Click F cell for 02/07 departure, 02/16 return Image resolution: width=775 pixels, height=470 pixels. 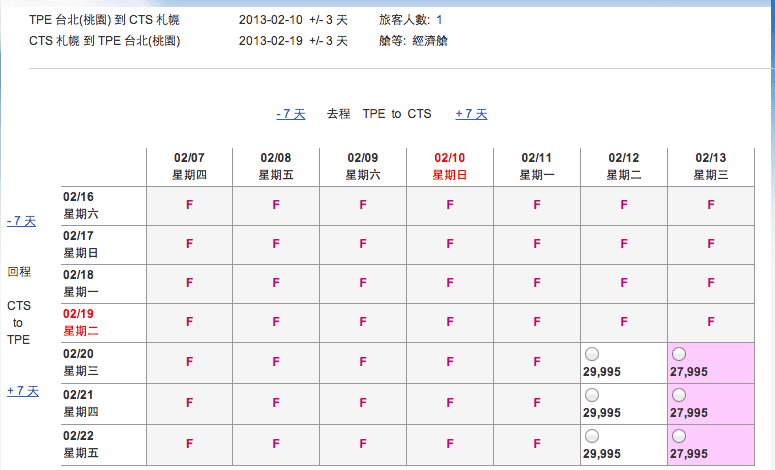pos(189,205)
